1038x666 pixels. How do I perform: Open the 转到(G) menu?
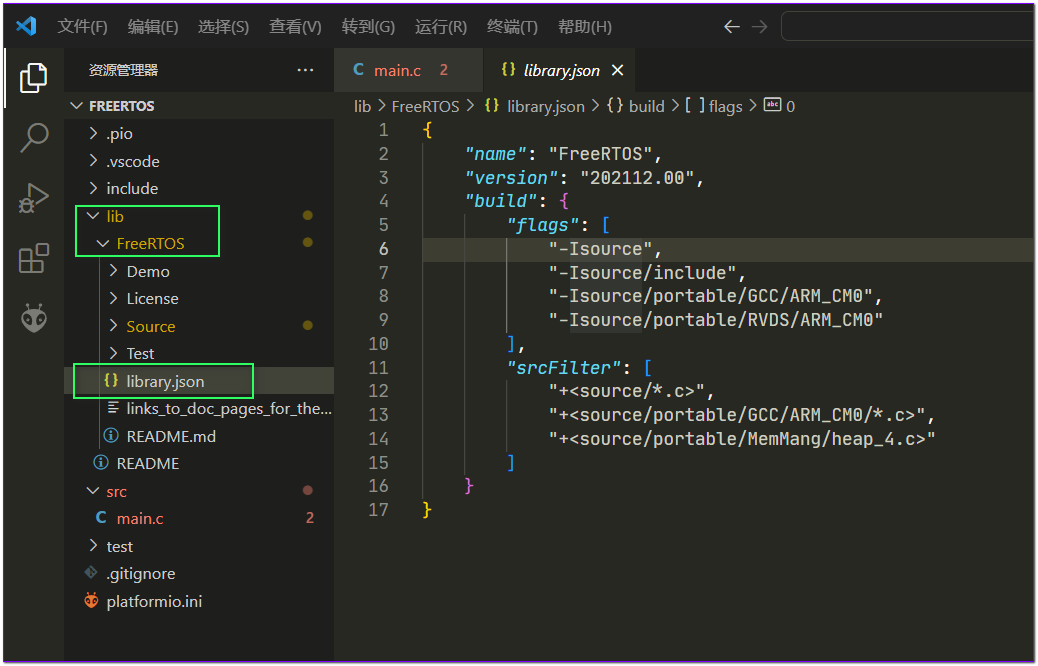coord(368,26)
